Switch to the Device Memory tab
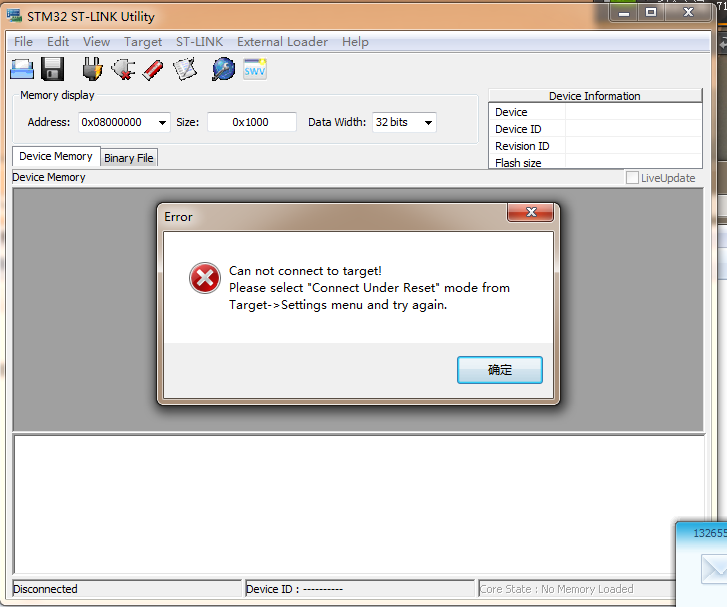This screenshot has width=727, height=607. 56,156
